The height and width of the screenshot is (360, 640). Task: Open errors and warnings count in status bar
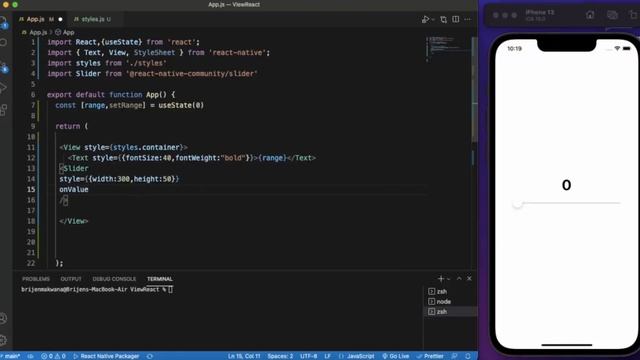[53, 356]
